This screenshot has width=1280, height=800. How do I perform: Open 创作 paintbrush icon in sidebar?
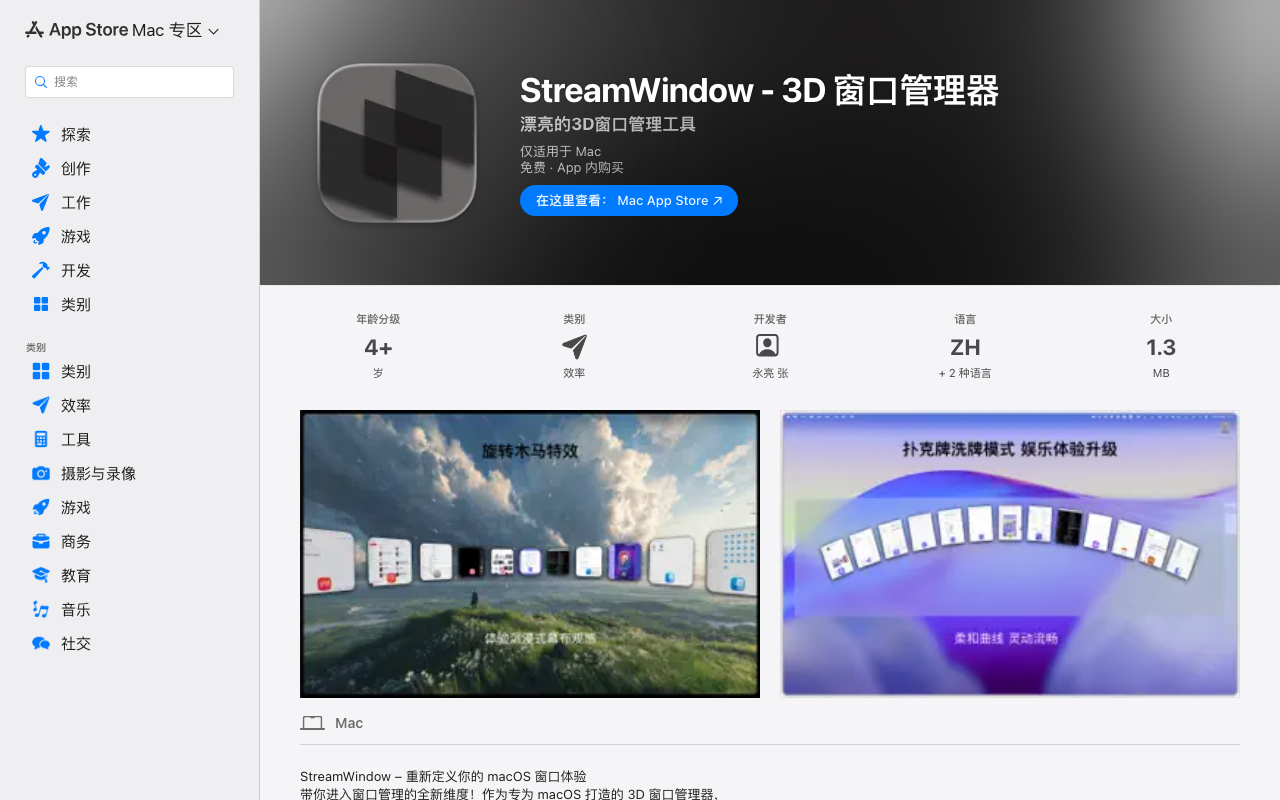pos(41,168)
